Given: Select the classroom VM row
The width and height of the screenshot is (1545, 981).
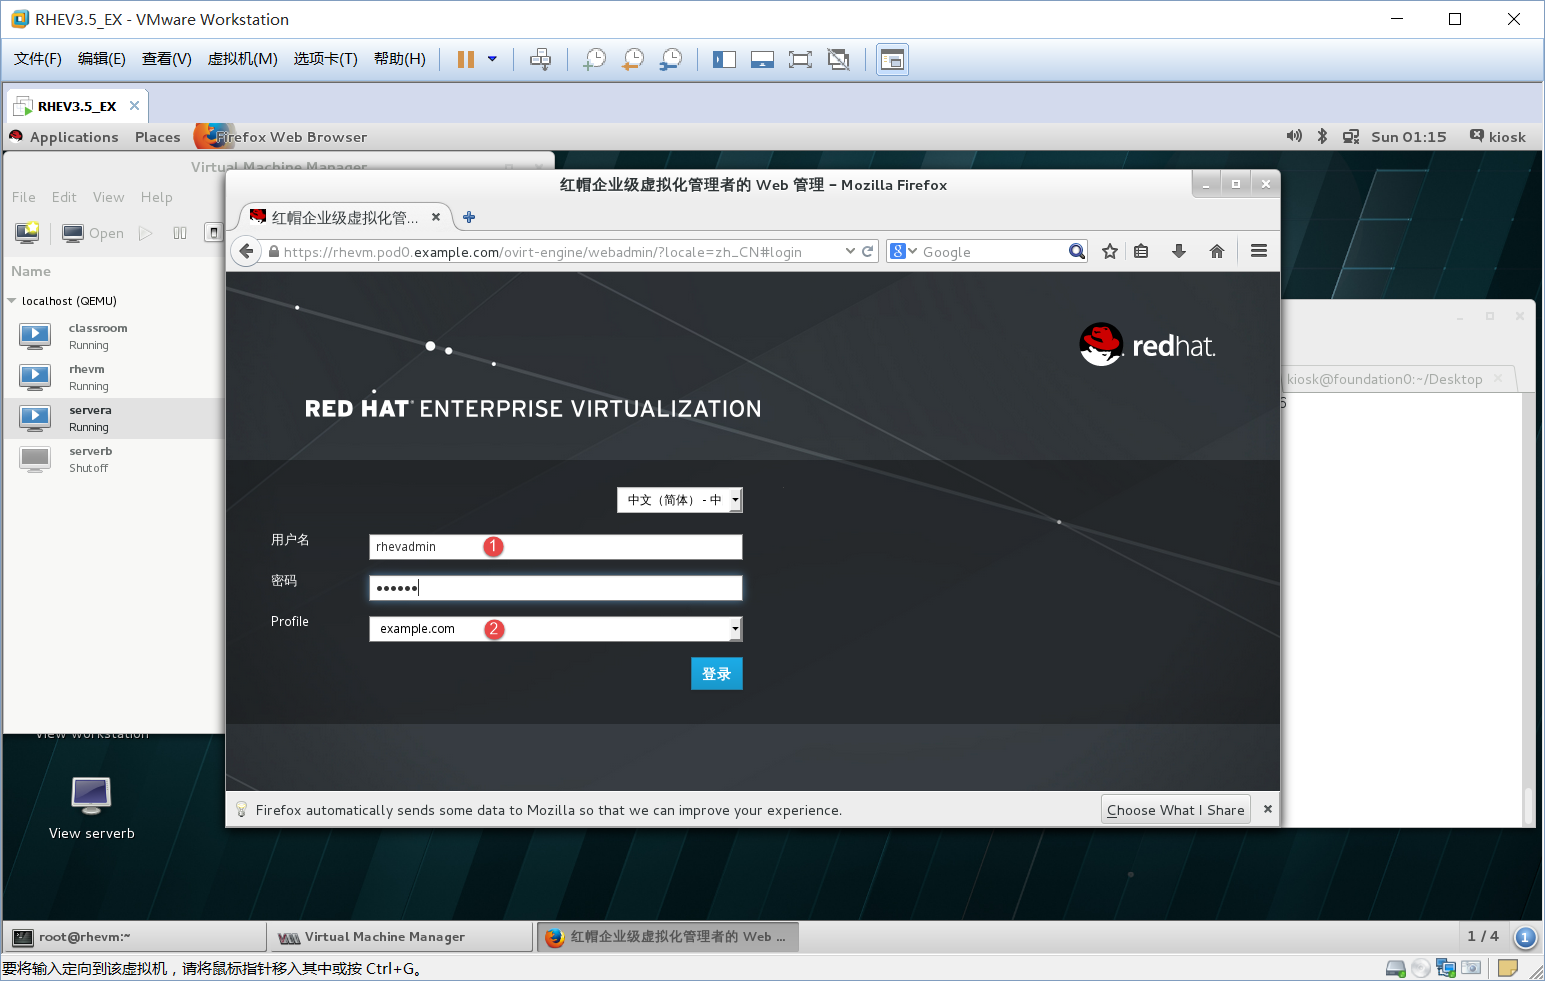Looking at the screenshot, I should tap(114, 337).
